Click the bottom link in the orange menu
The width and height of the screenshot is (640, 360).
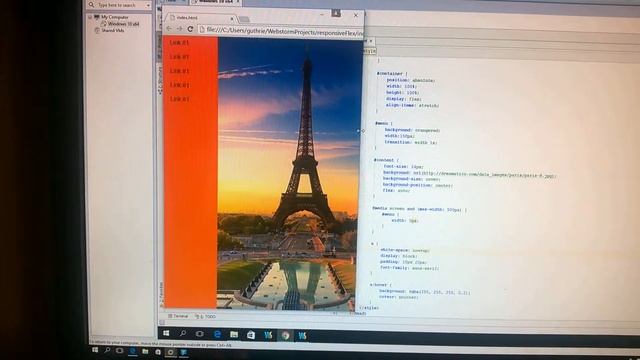coord(180,99)
